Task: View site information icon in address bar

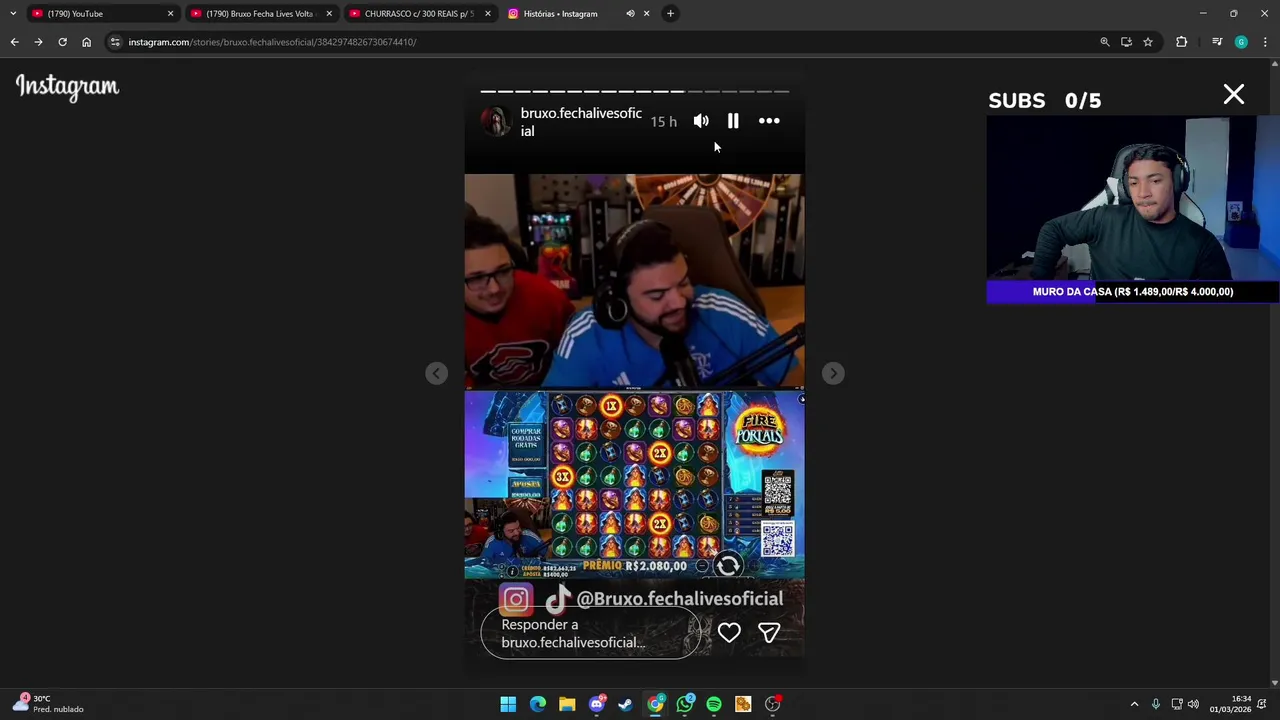Action: [x=115, y=42]
